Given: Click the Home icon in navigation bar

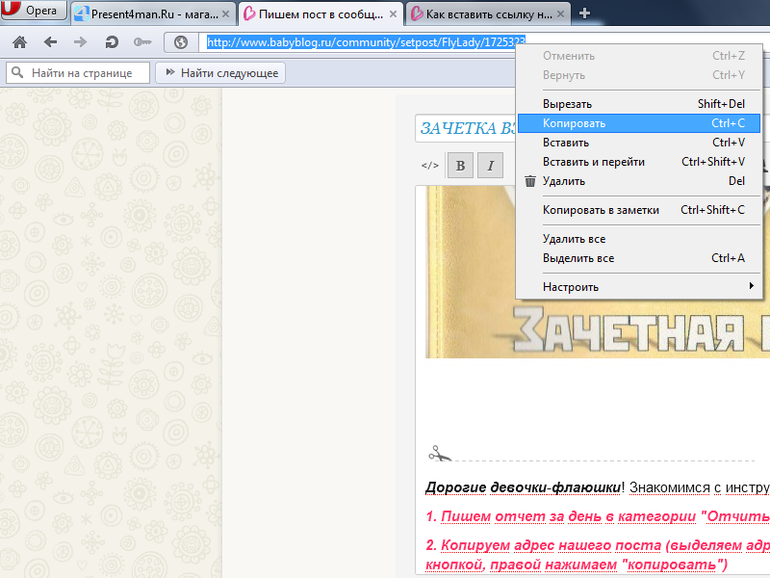Looking at the screenshot, I should tap(19, 42).
